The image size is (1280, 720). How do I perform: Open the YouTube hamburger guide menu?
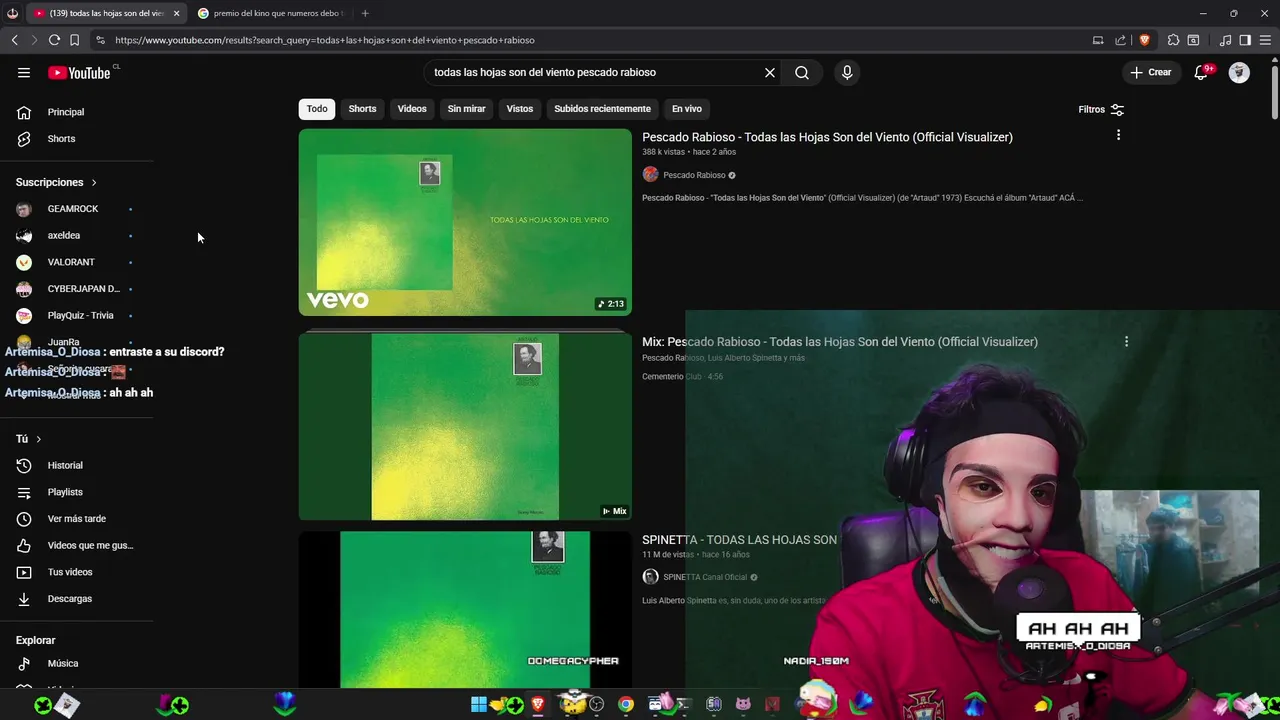point(24,72)
